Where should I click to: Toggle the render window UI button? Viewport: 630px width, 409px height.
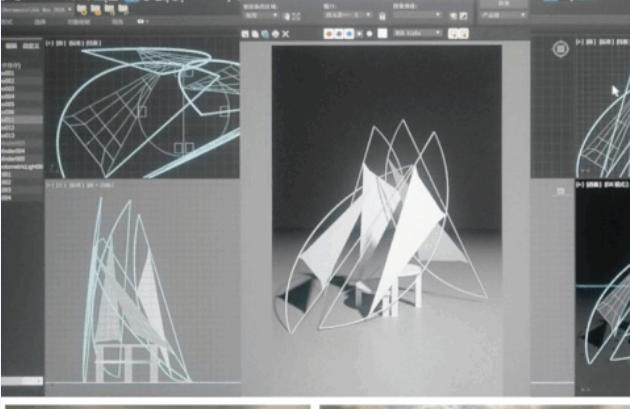point(464,34)
